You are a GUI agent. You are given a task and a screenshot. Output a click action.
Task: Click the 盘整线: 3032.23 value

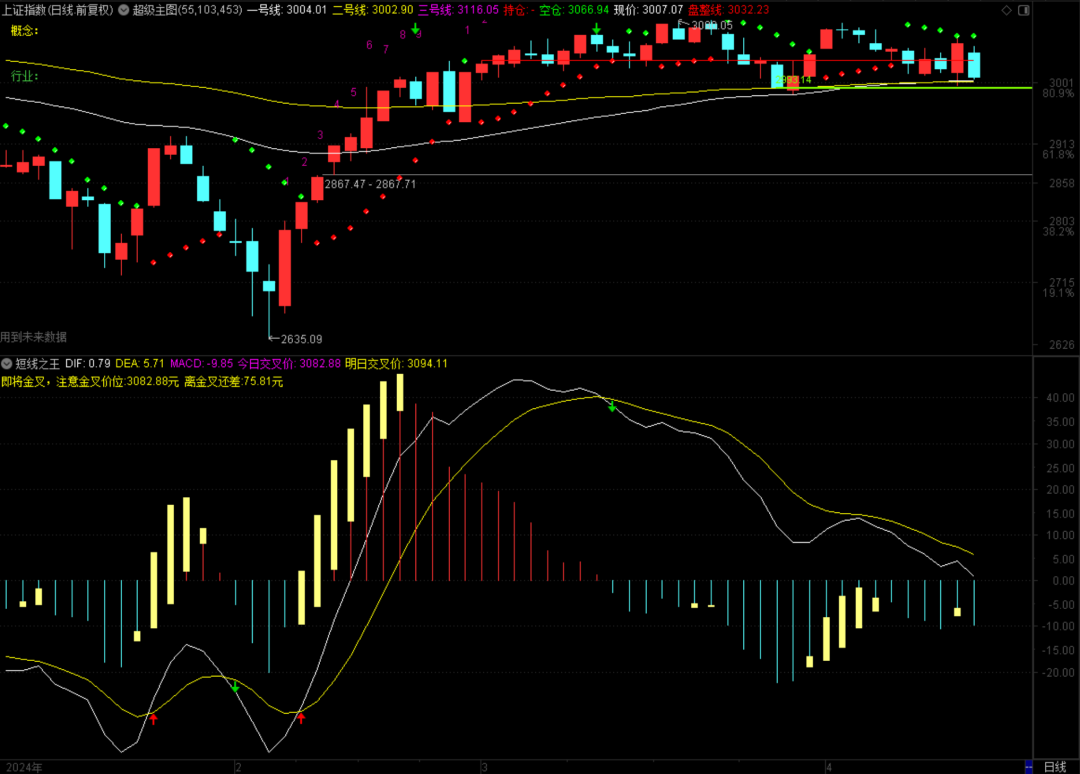click(x=729, y=10)
